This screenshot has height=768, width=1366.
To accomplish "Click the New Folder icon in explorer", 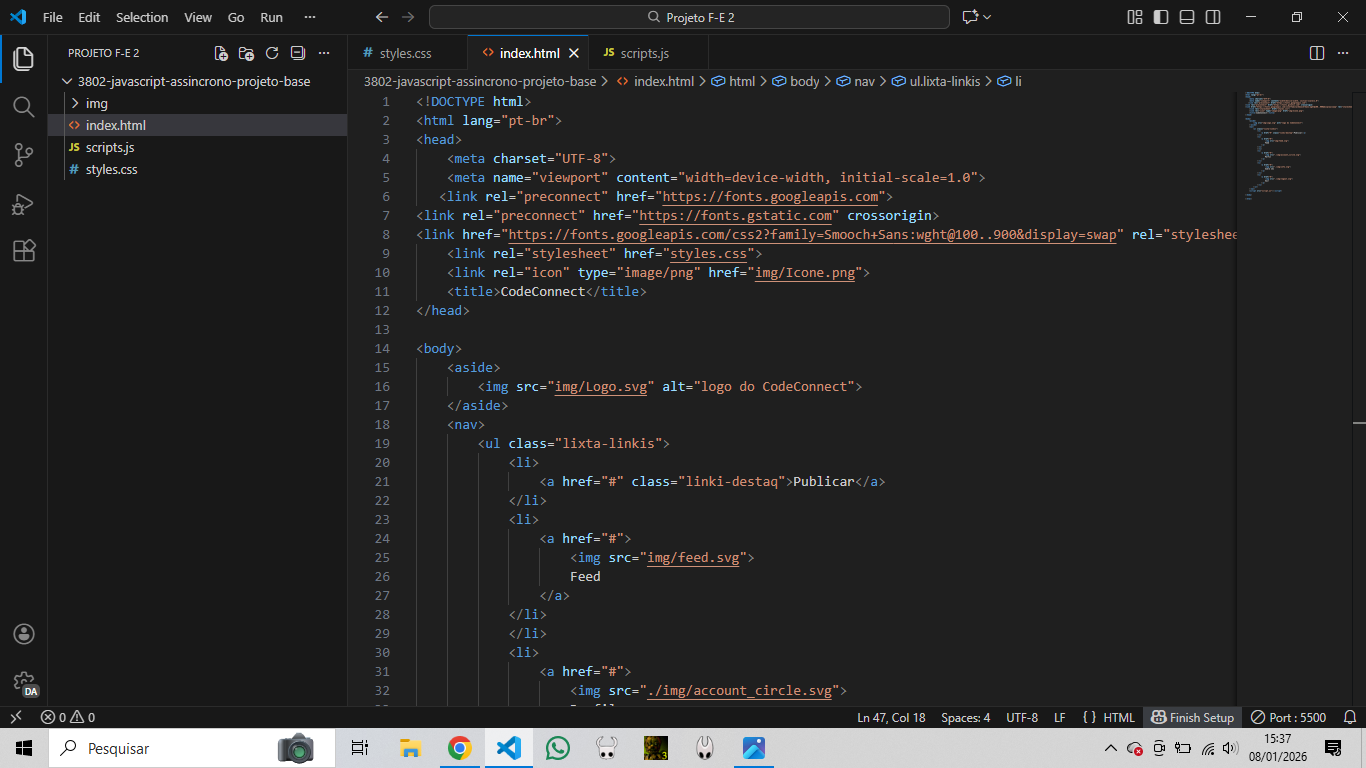I will (x=246, y=53).
